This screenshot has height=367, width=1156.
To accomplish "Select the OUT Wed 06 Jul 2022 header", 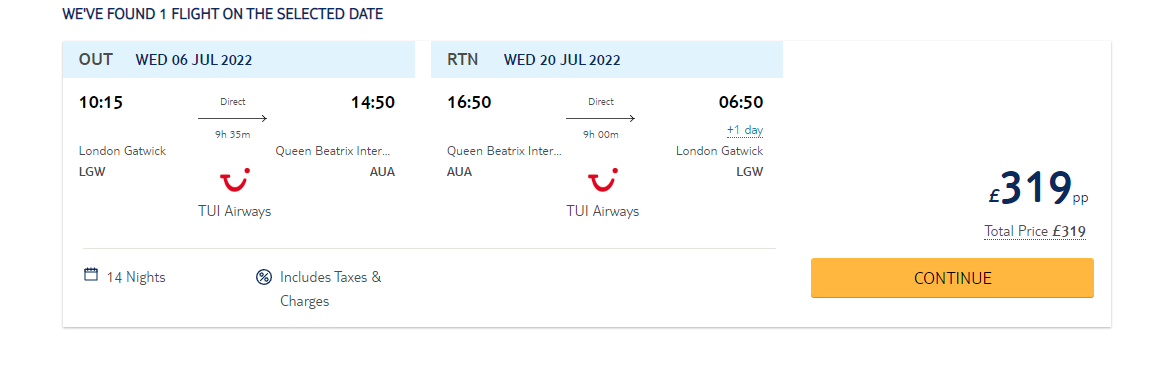I will [x=238, y=60].
